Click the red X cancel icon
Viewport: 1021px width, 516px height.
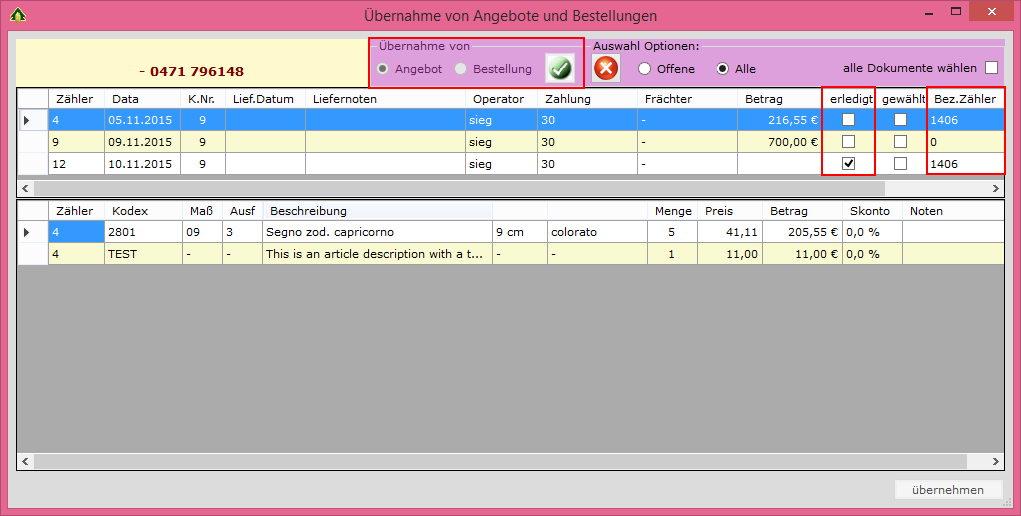606,68
